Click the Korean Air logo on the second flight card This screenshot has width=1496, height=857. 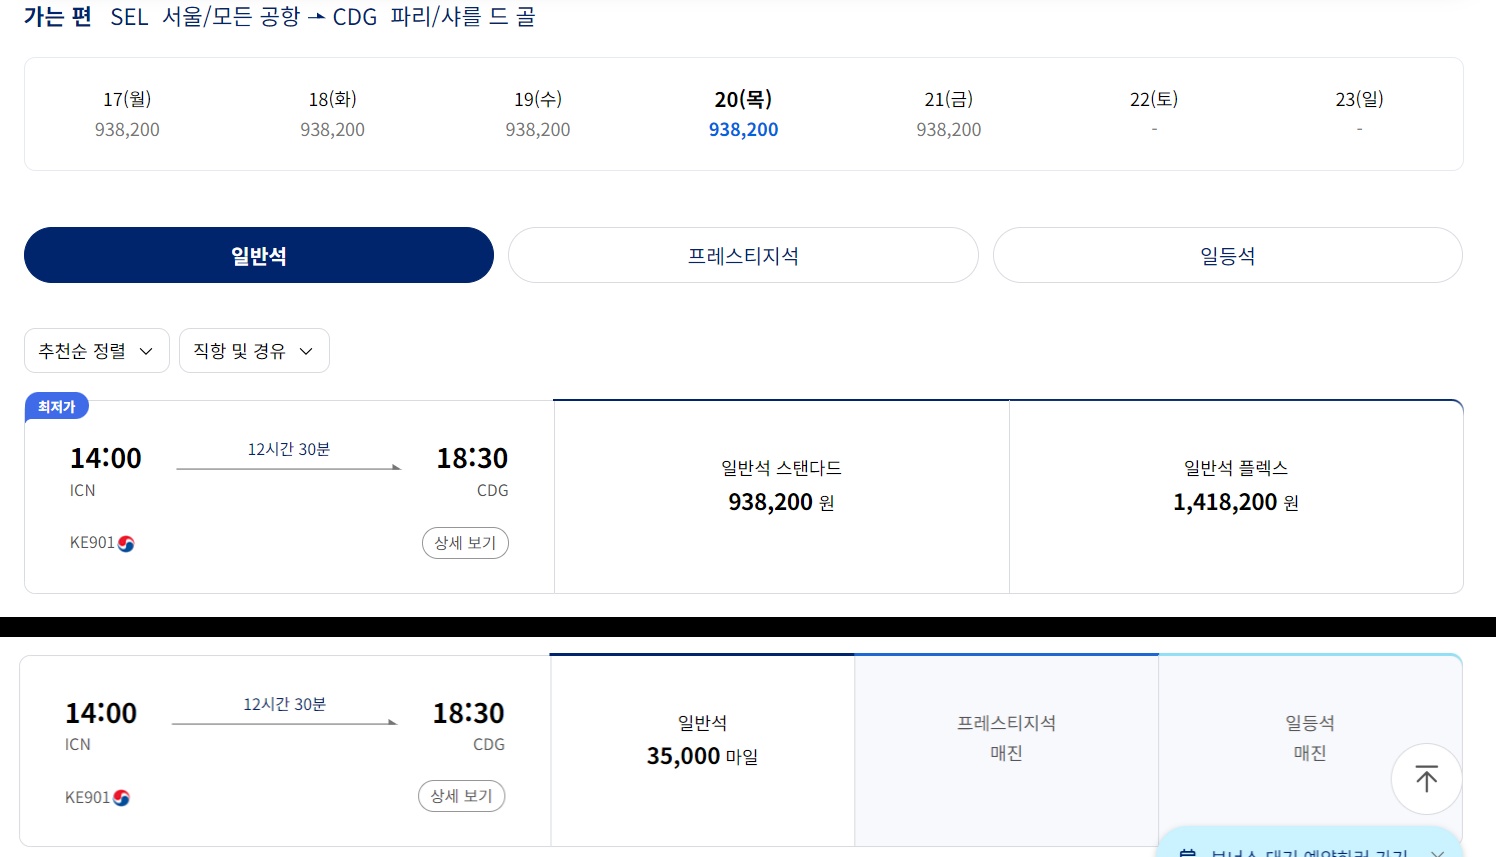[x=120, y=797]
